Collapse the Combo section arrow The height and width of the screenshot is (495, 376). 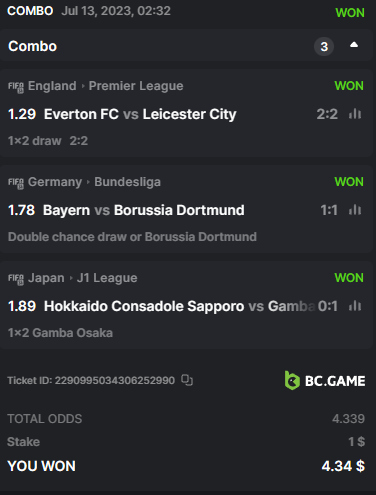point(354,45)
